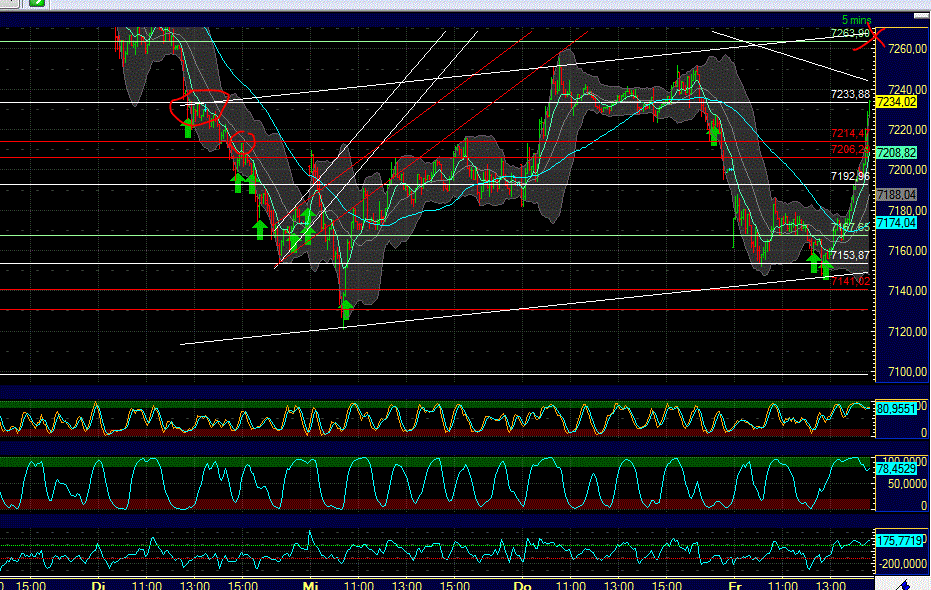Image resolution: width=931 pixels, height=590 pixels.
Task: Click the 7192,96 price level text
Action: pyautogui.click(x=851, y=176)
